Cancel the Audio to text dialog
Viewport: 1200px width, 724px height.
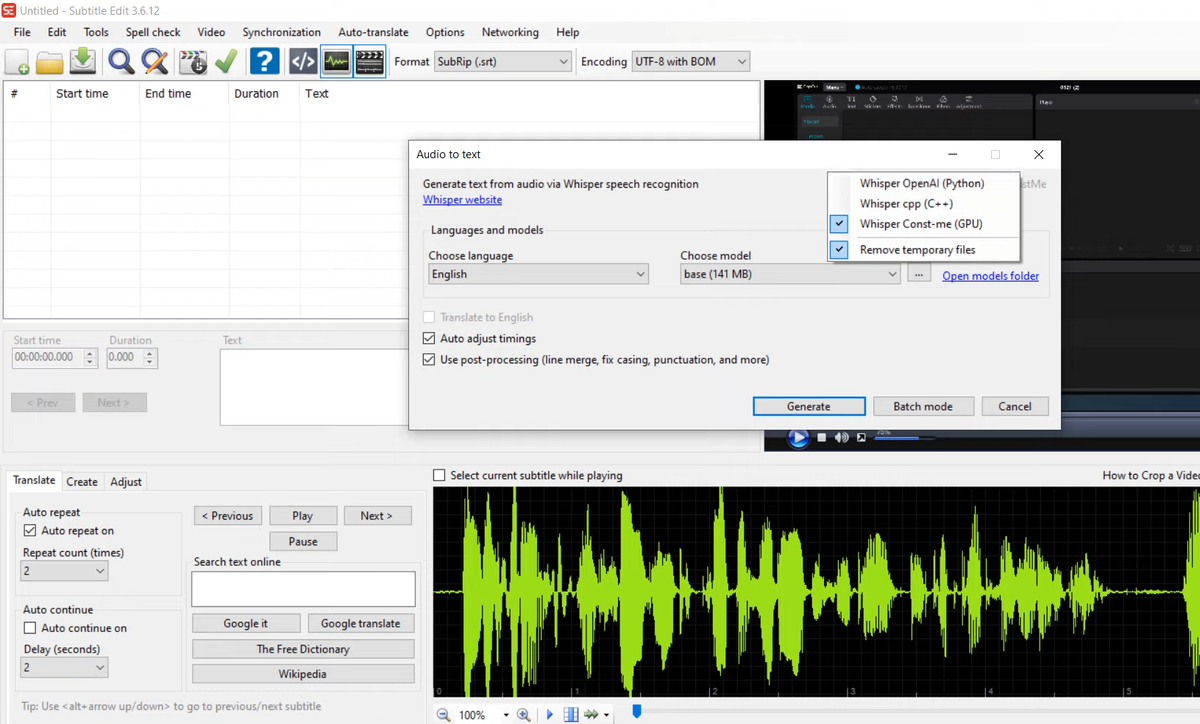click(x=1015, y=406)
